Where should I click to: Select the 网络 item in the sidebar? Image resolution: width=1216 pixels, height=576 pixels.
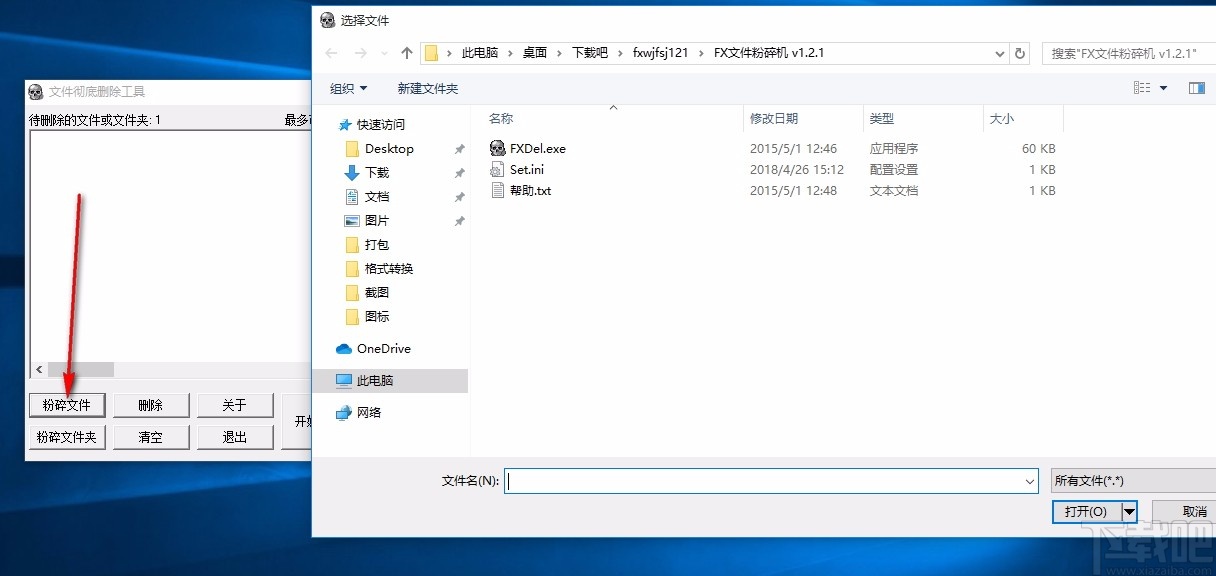(x=371, y=412)
